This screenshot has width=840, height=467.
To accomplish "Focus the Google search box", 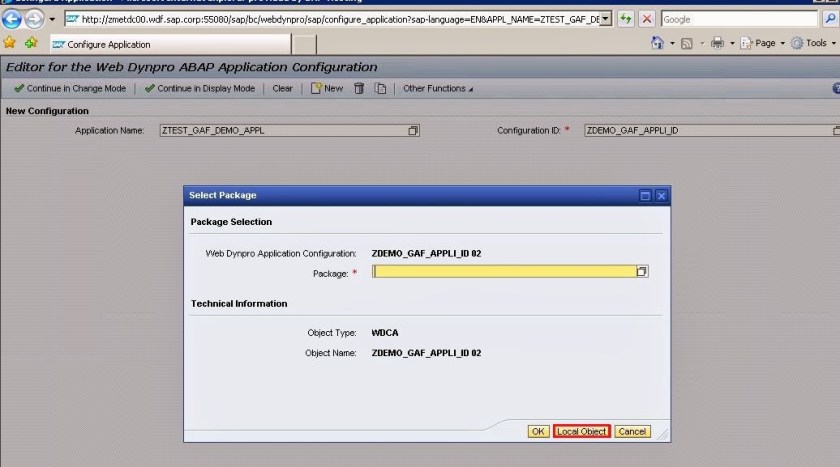I will [x=739, y=19].
